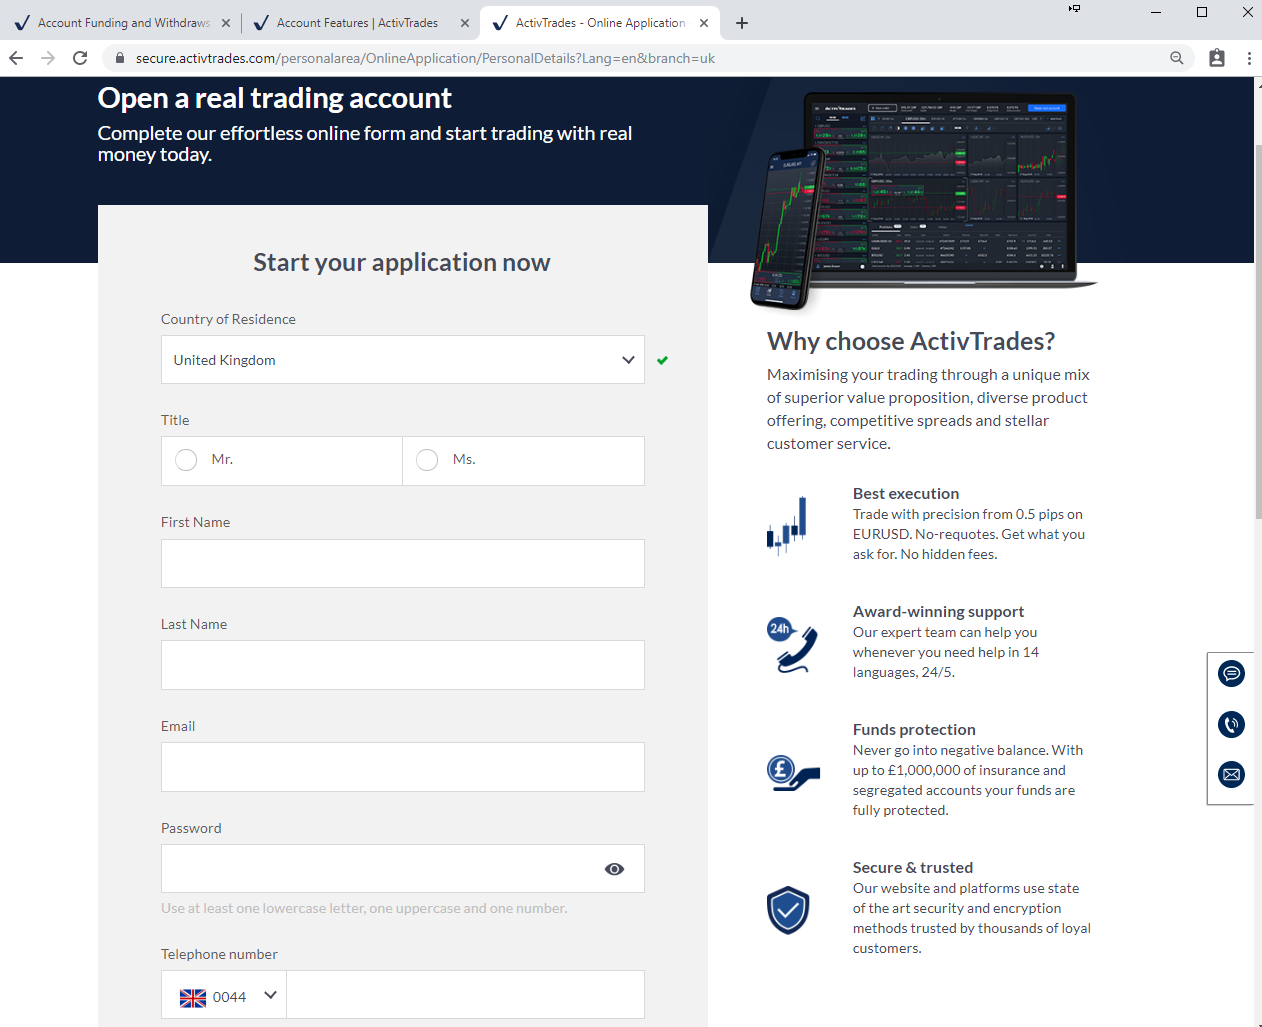Open the Chrome profile icon
1262x1027 pixels.
[1217, 58]
